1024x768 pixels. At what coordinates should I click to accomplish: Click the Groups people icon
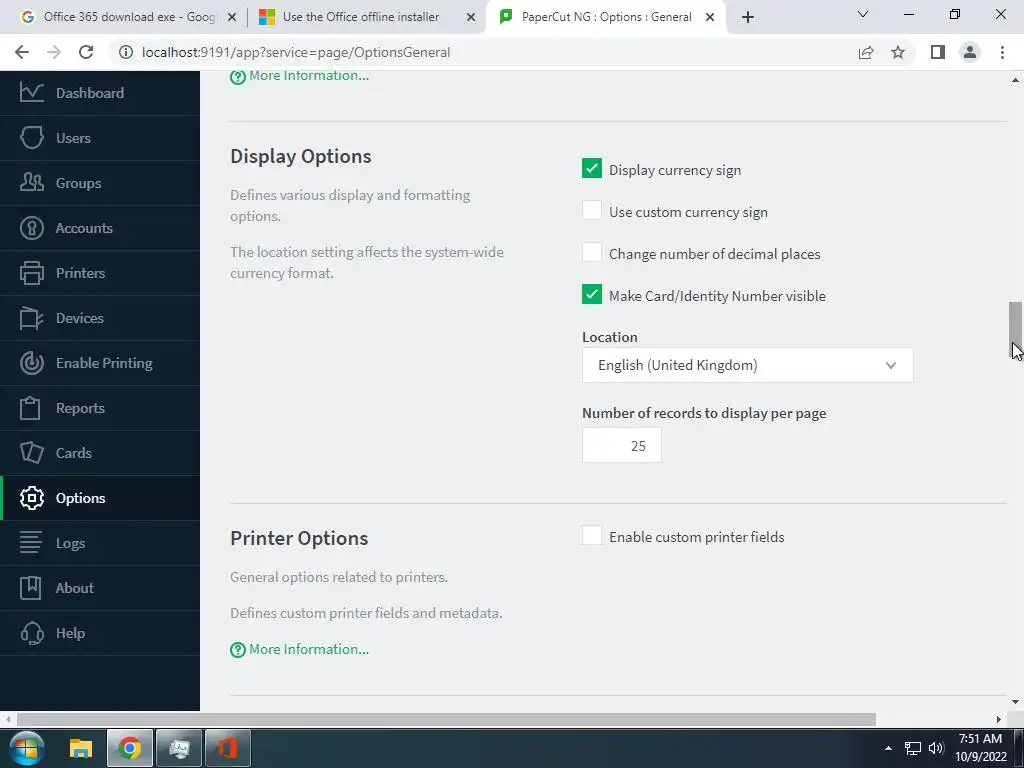[31, 182]
